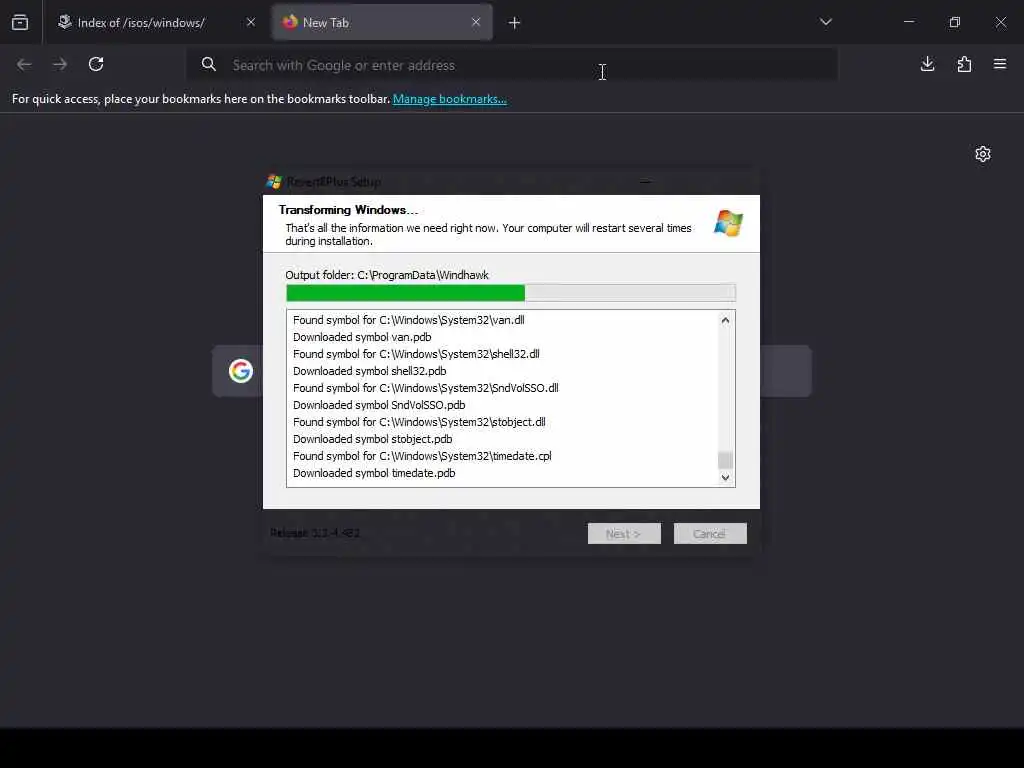Image resolution: width=1024 pixels, height=768 pixels.
Task: Focus the Search with Google address field
Action: [511, 65]
